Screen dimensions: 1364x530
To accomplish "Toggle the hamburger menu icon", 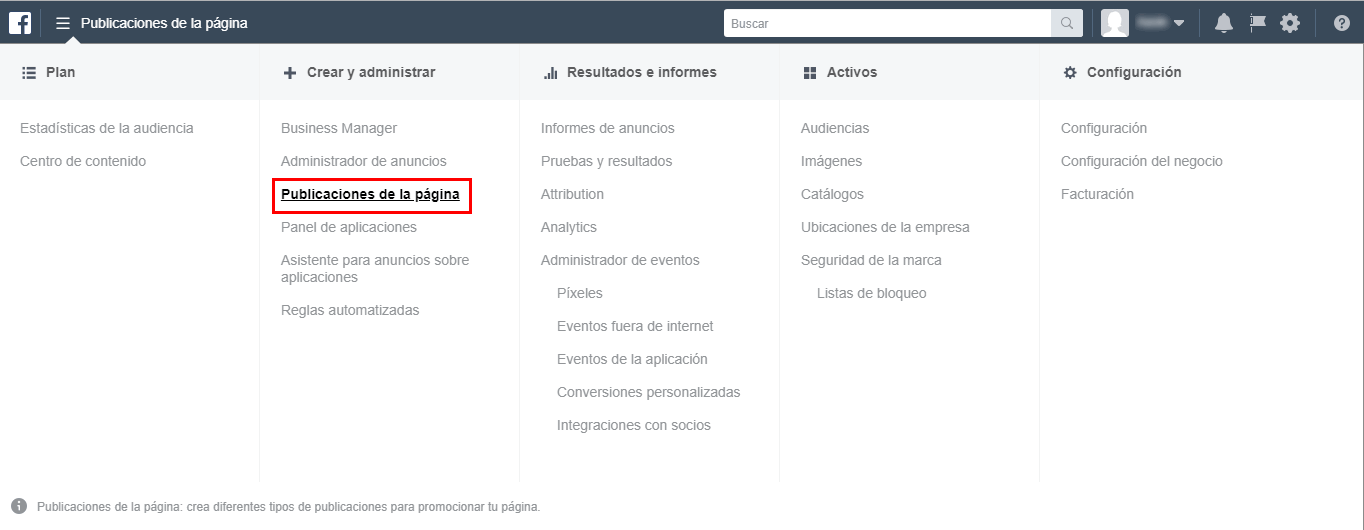I will tap(63, 23).
